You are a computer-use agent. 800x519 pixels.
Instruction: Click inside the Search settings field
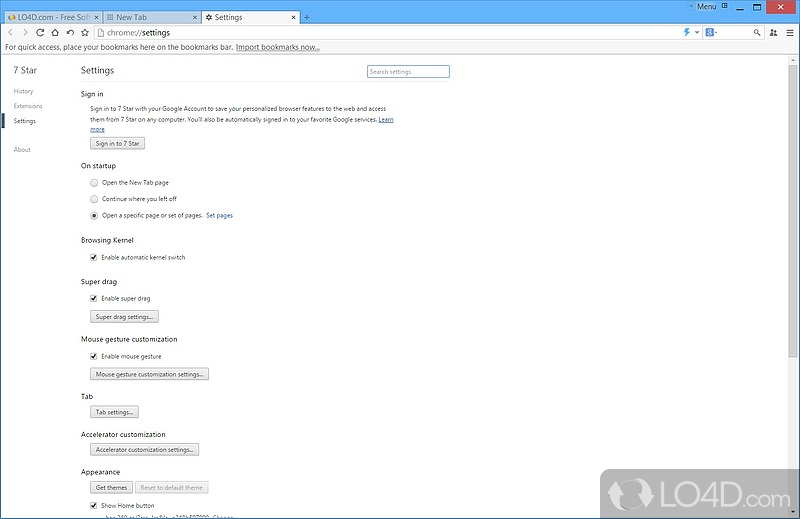408,71
